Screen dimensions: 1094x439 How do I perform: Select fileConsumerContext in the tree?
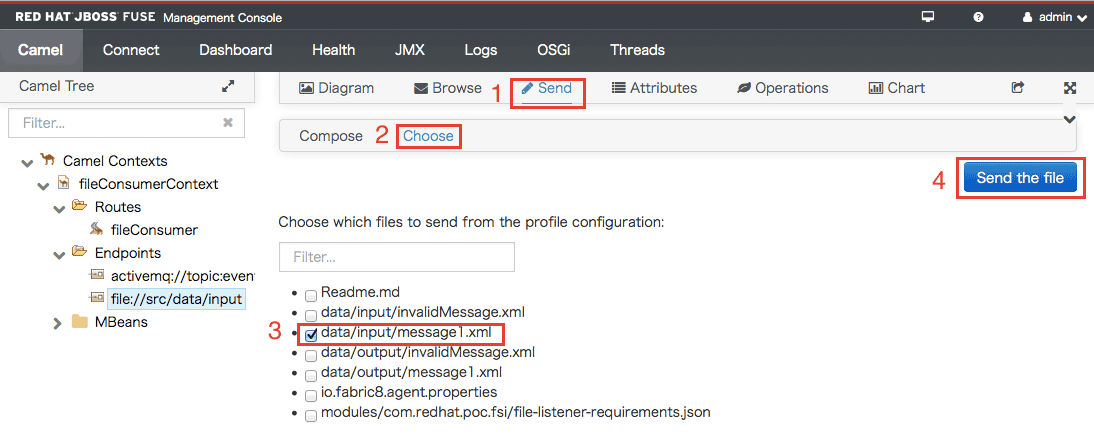pos(149,184)
